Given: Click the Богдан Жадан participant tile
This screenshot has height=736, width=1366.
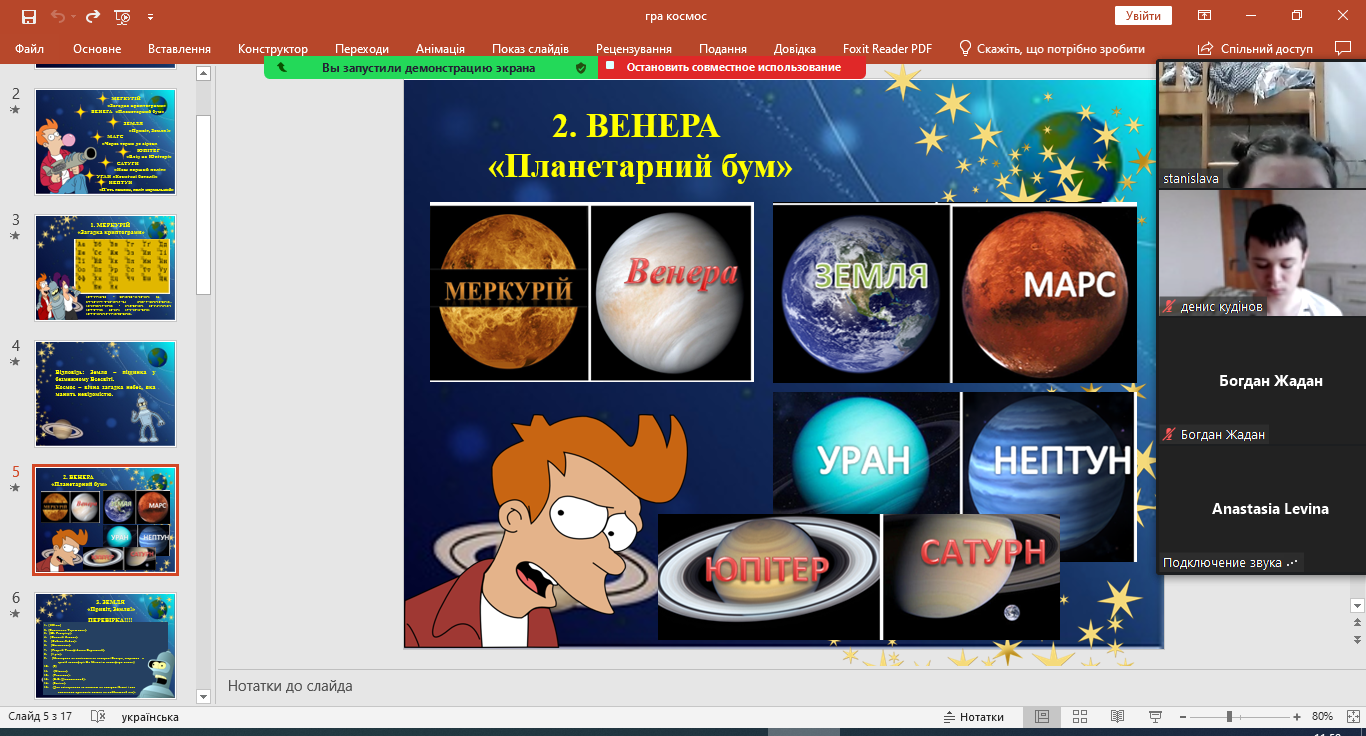Looking at the screenshot, I should pyautogui.click(x=1261, y=380).
